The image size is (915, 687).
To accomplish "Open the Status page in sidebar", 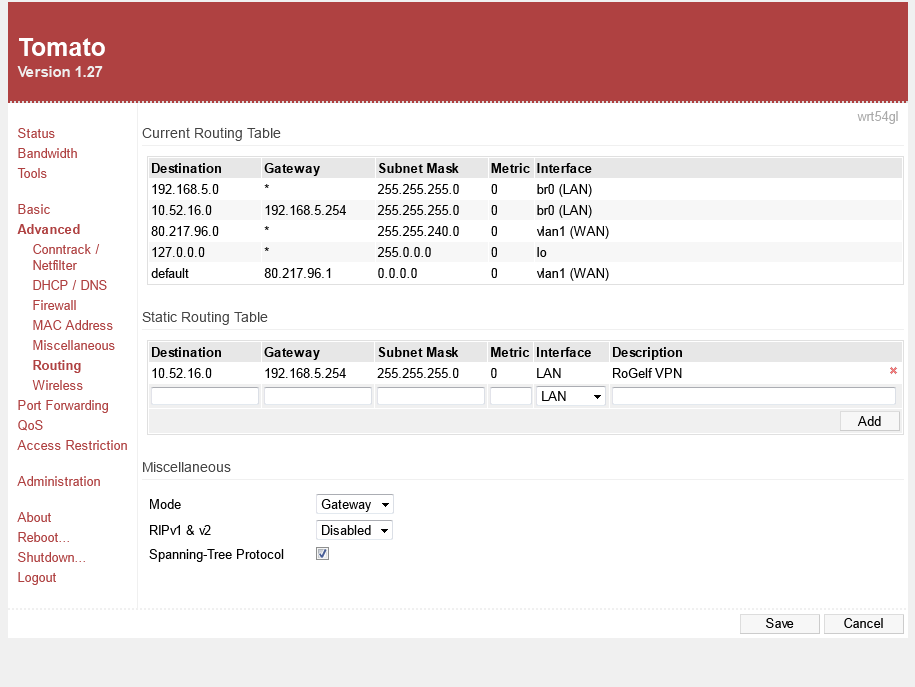I will tap(36, 134).
